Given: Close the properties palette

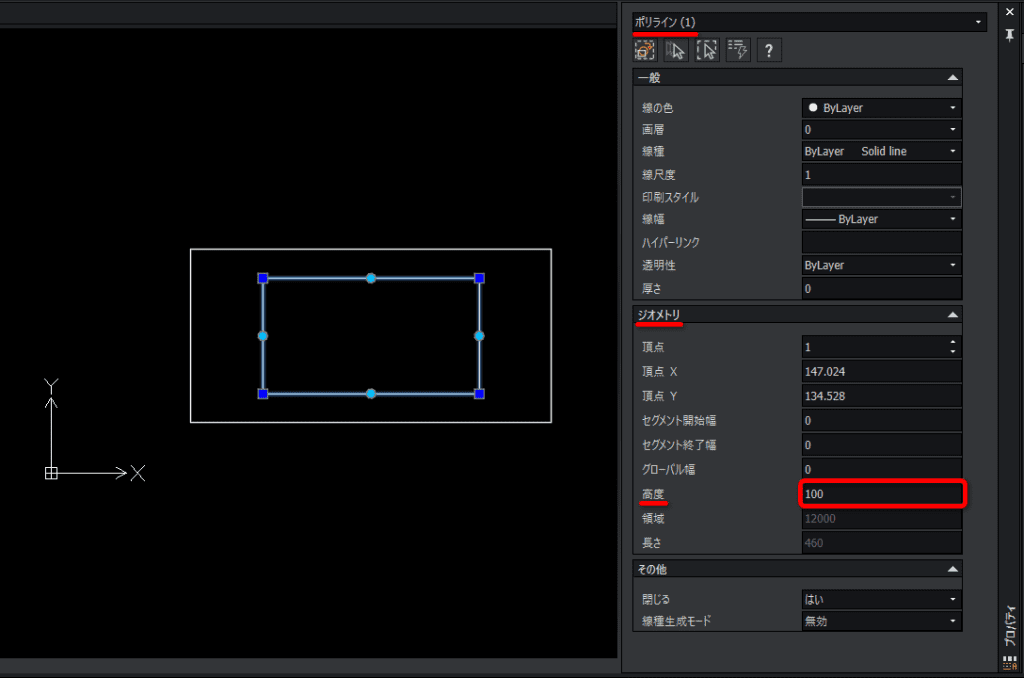Looking at the screenshot, I should [x=1010, y=12].
